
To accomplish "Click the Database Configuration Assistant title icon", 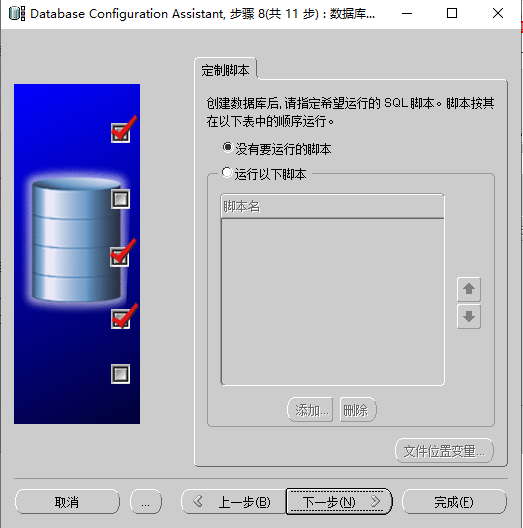I will 17,13.
